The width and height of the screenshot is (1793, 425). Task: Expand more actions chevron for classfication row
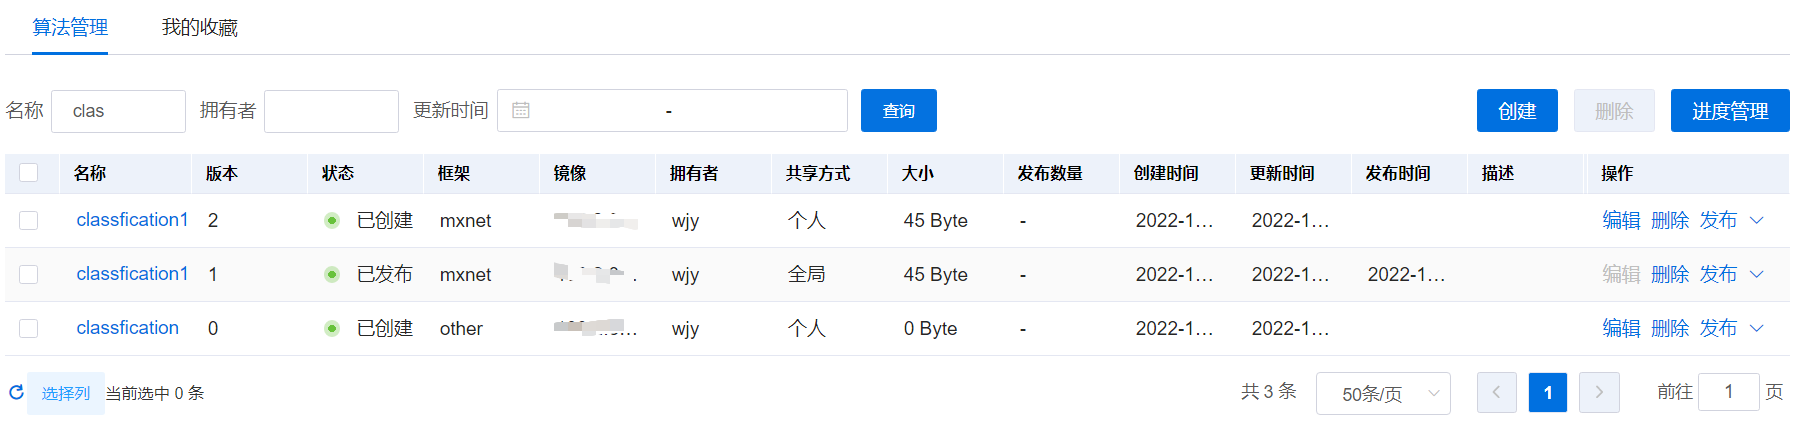(1757, 328)
